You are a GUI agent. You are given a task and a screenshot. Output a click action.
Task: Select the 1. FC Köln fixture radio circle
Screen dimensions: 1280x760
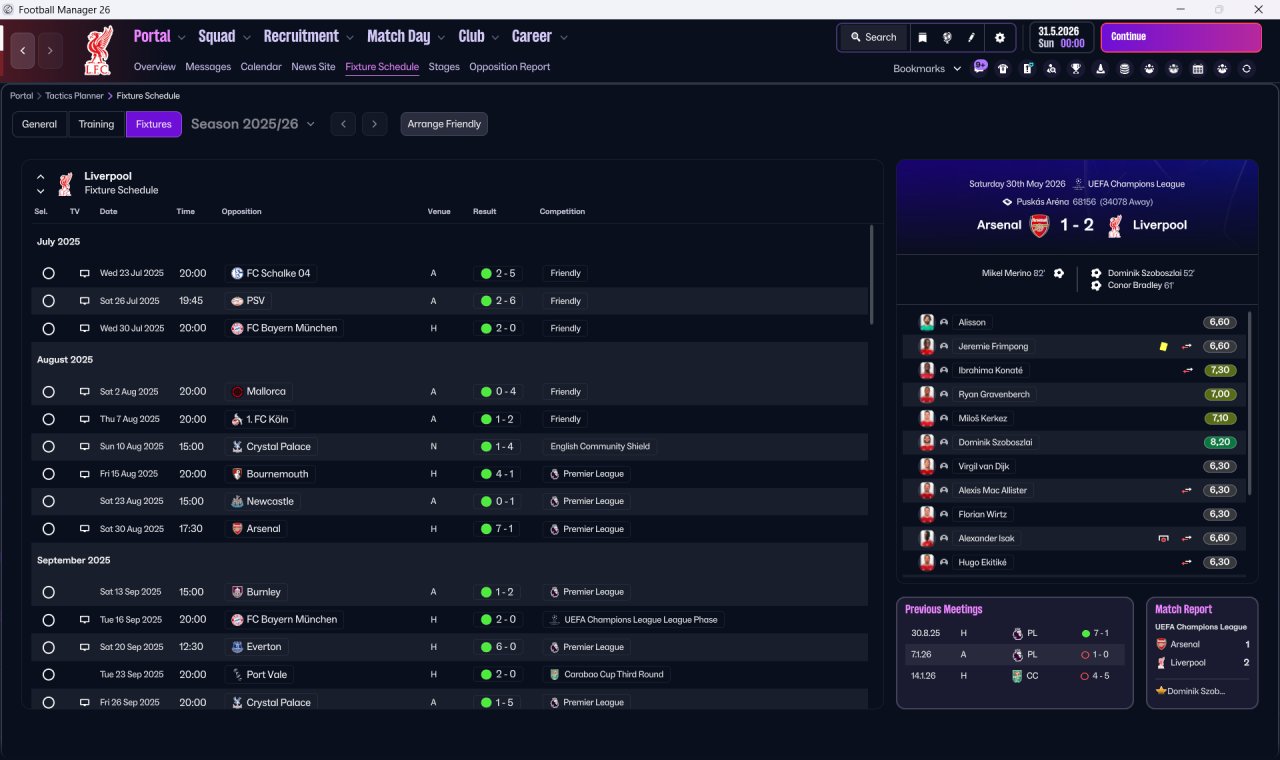click(x=48, y=419)
